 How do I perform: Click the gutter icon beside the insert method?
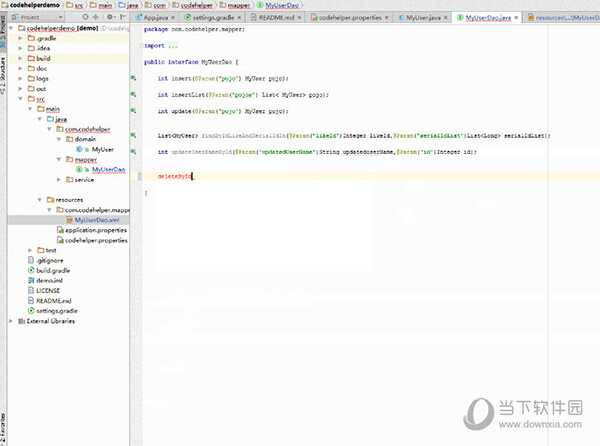pos(133,77)
